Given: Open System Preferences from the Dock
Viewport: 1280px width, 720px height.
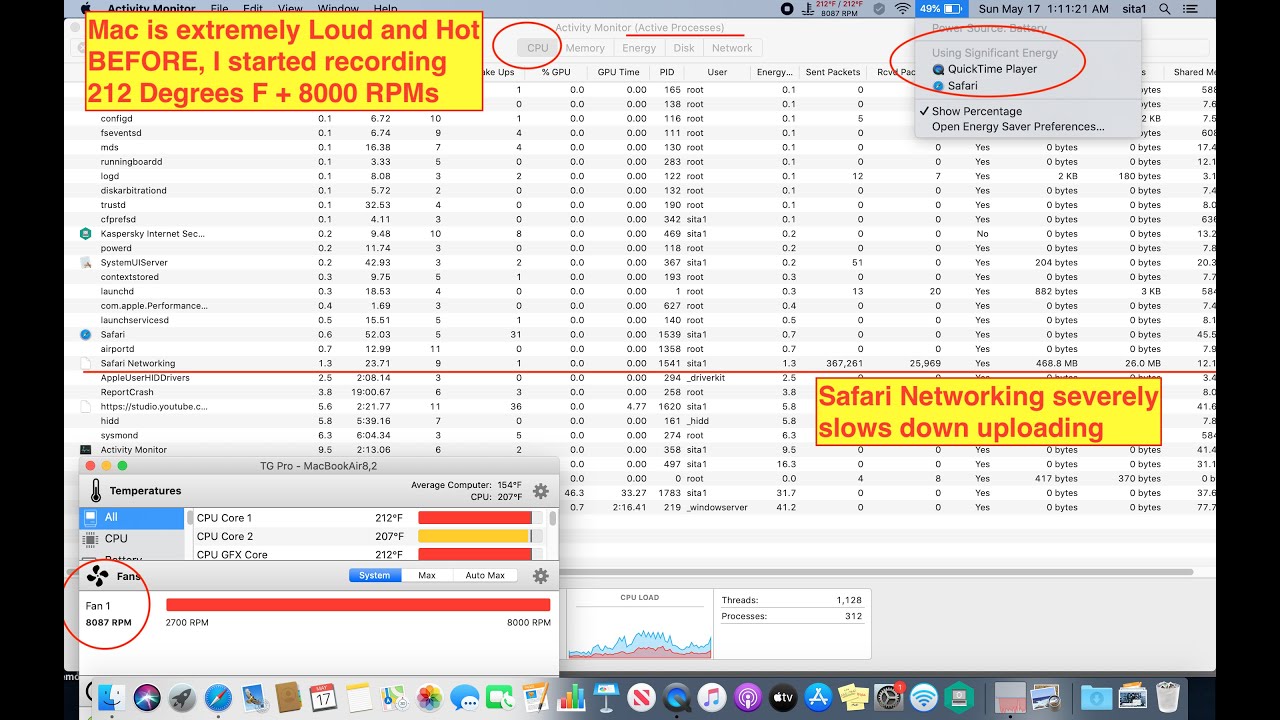Looking at the screenshot, I should click(889, 697).
